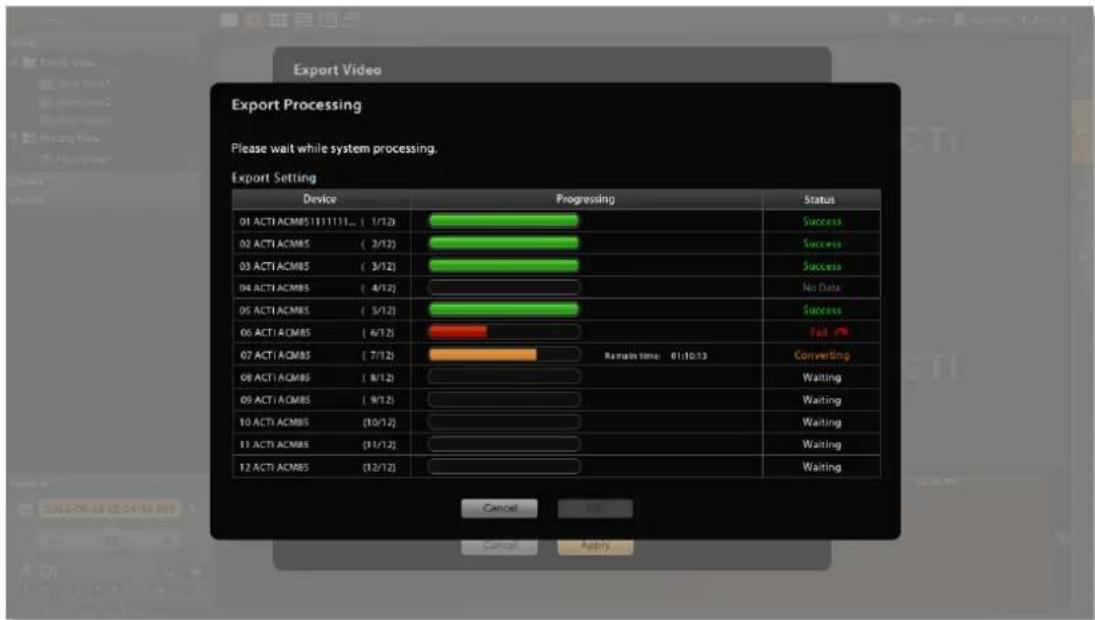Viewport: 1095px width, 620px height.
Task: Click the Device column header
Action: [x=320, y=199]
